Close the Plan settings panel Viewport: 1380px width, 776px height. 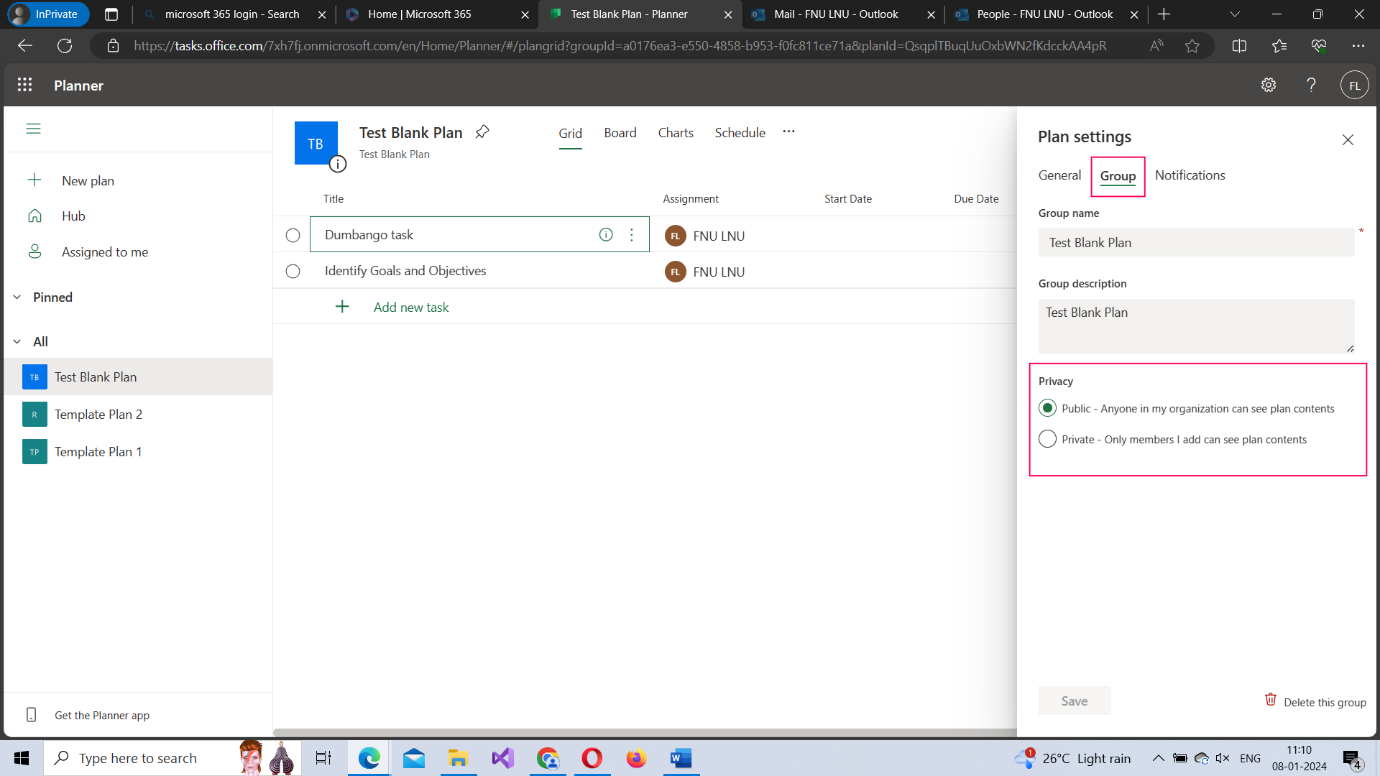(1348, 140)
